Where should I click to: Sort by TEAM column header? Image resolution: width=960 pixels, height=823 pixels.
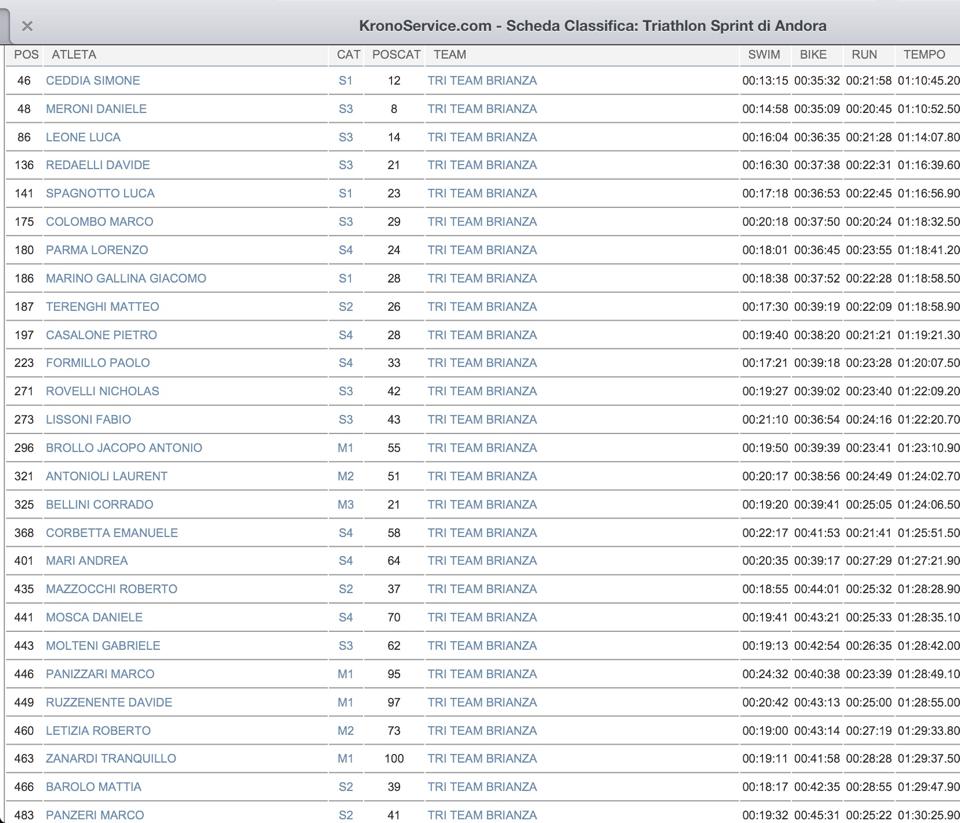point(450,54)
